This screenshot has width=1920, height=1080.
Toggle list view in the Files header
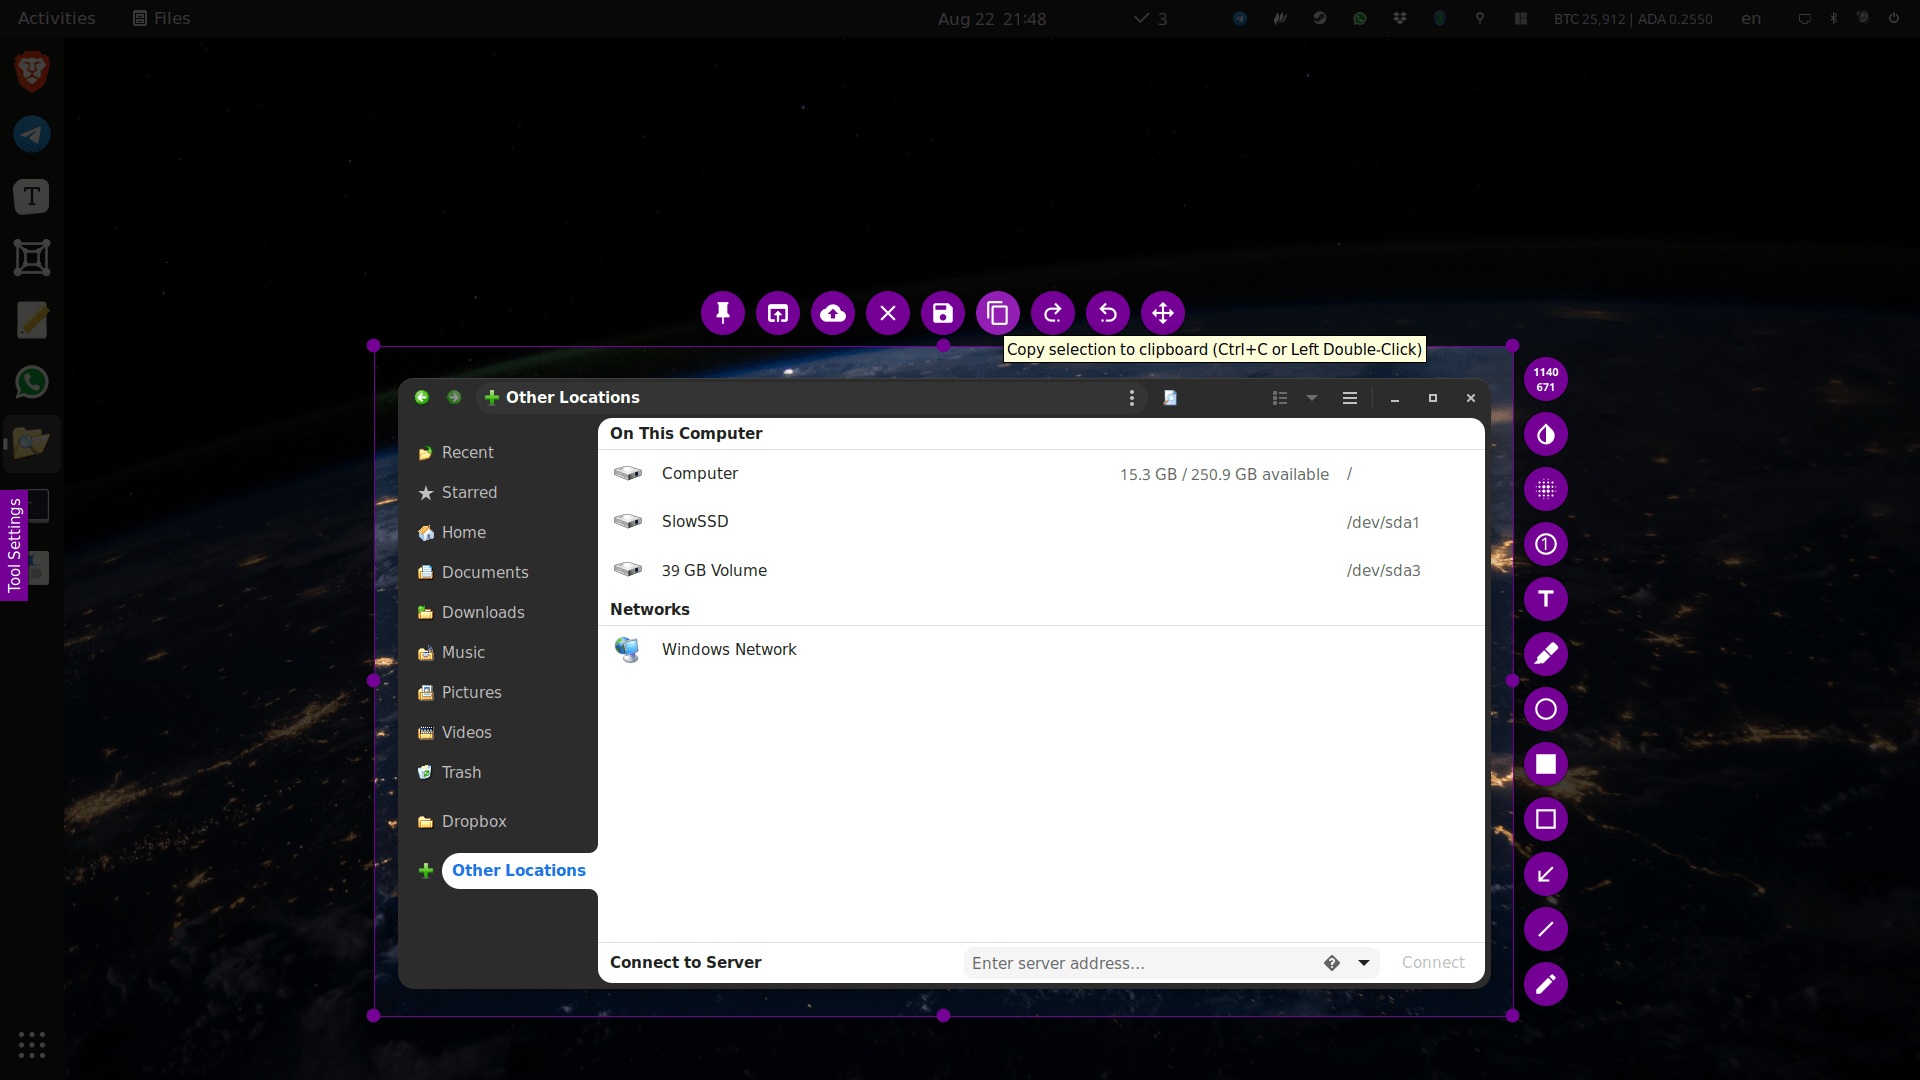point(1280,398)
